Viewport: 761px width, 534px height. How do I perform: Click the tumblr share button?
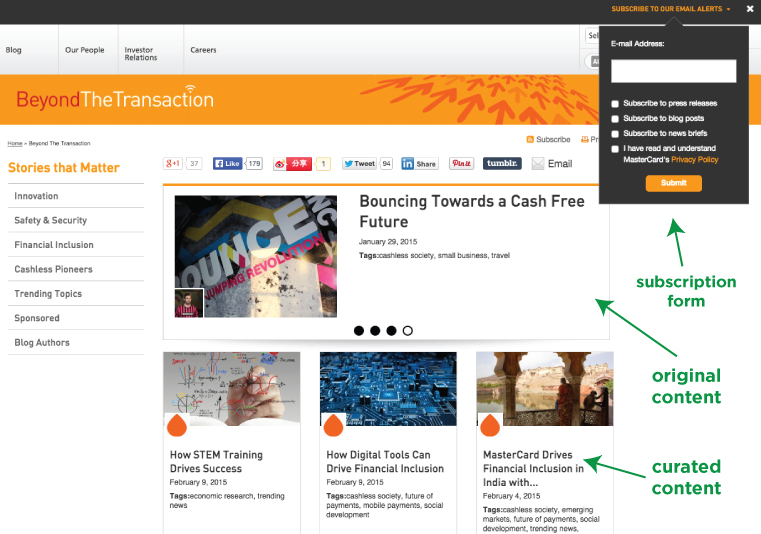click(502, 164)
